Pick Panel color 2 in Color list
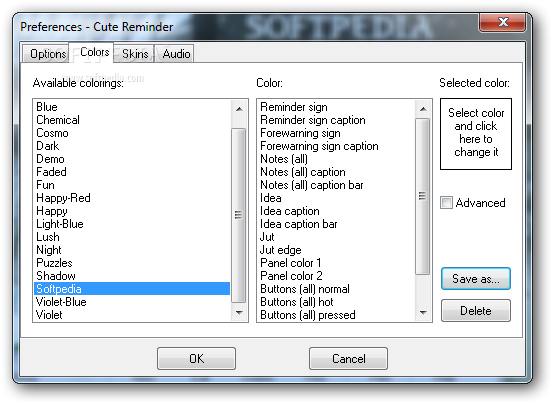The width and height of the screenshot is (553, 404). pos(337,276)
